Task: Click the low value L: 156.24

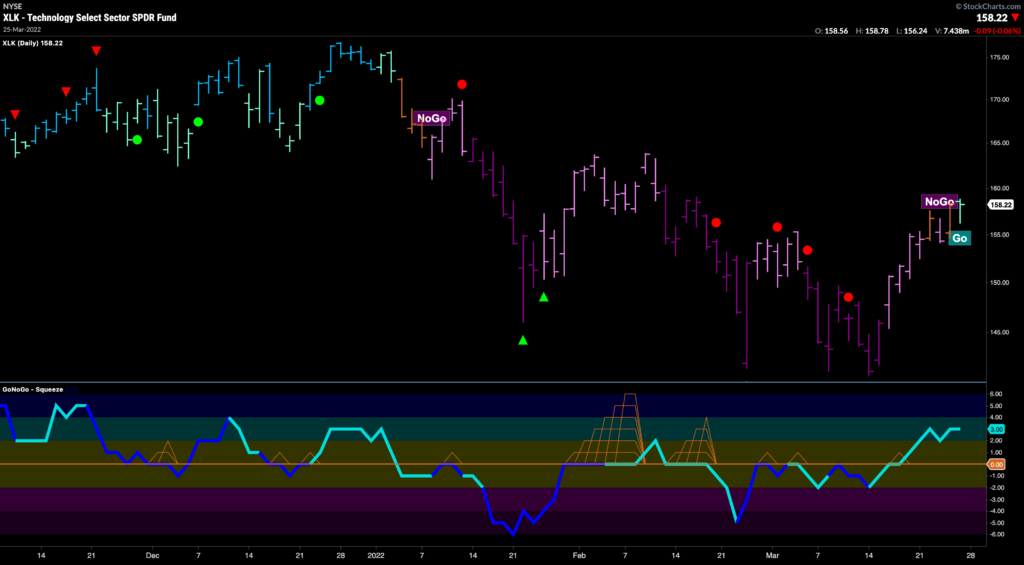Action: tap(913, 31)
